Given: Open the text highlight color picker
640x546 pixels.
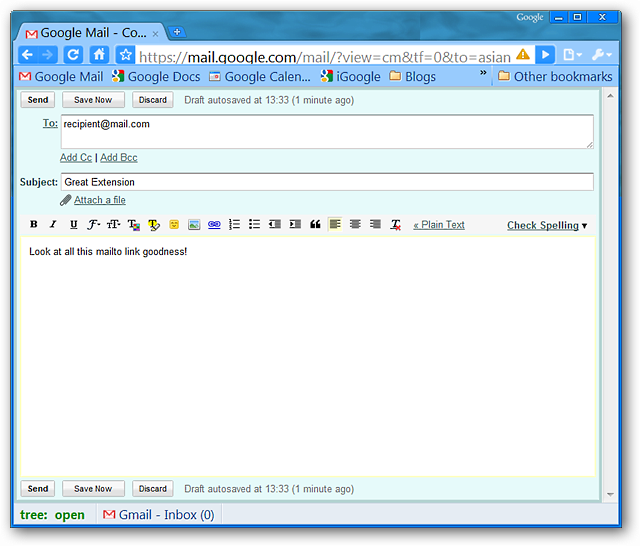Looking at the screenshot, I should (154, 225).
